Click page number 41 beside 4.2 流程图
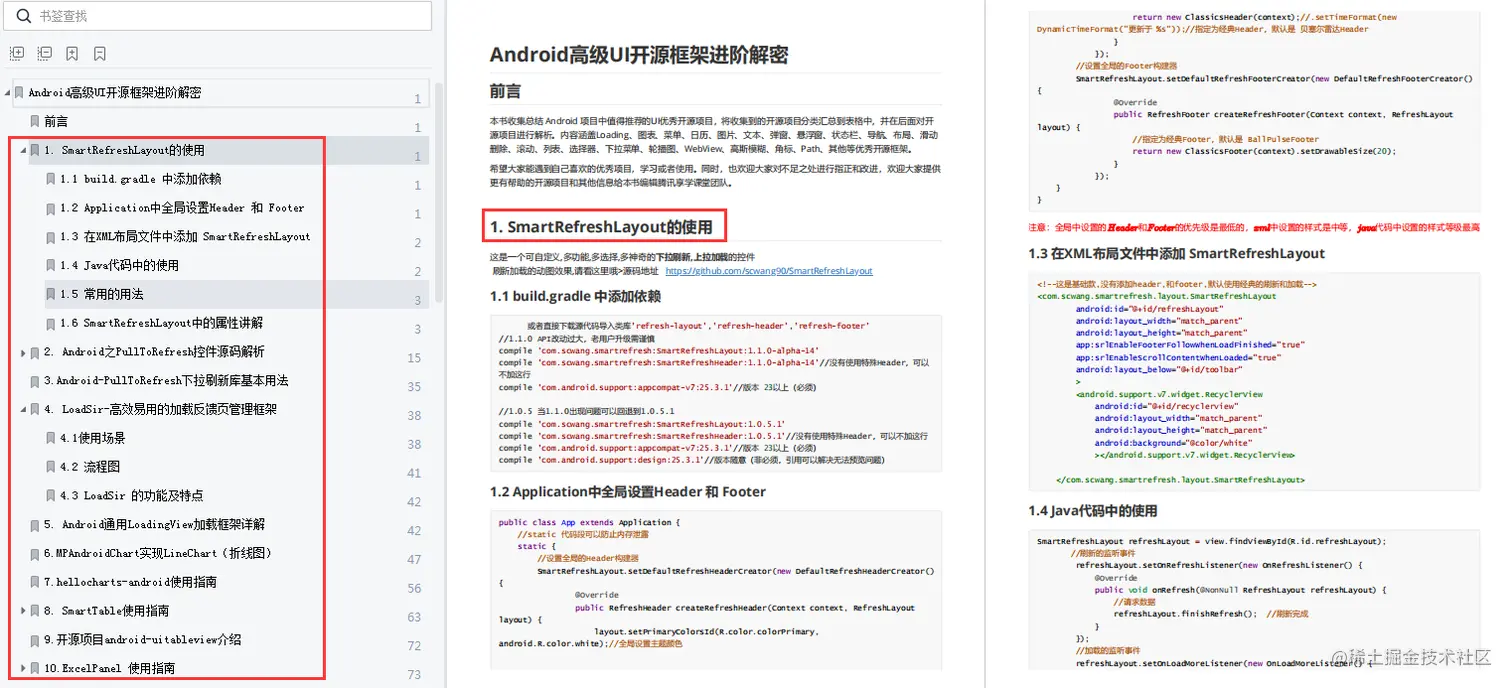The width and height of the screenshot is (1512, 688). [x=414, y=473]
